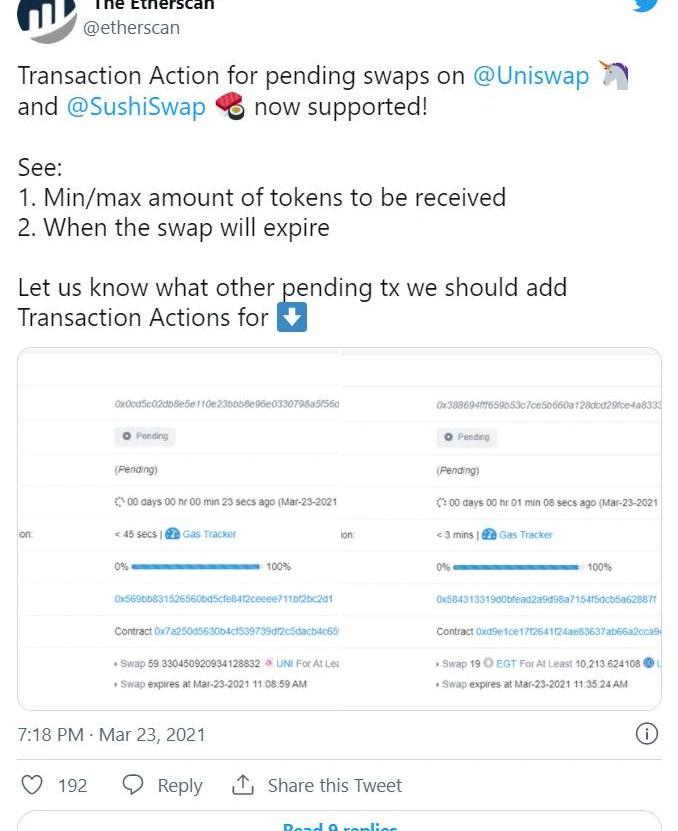Click the left Gas Tracker icon

[x=172, y=534]
